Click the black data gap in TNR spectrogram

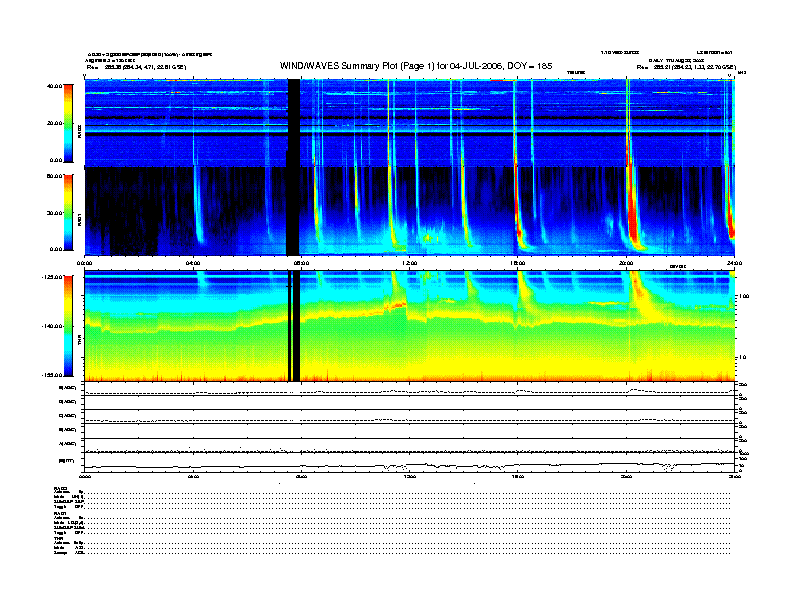(x=294, y=326)
